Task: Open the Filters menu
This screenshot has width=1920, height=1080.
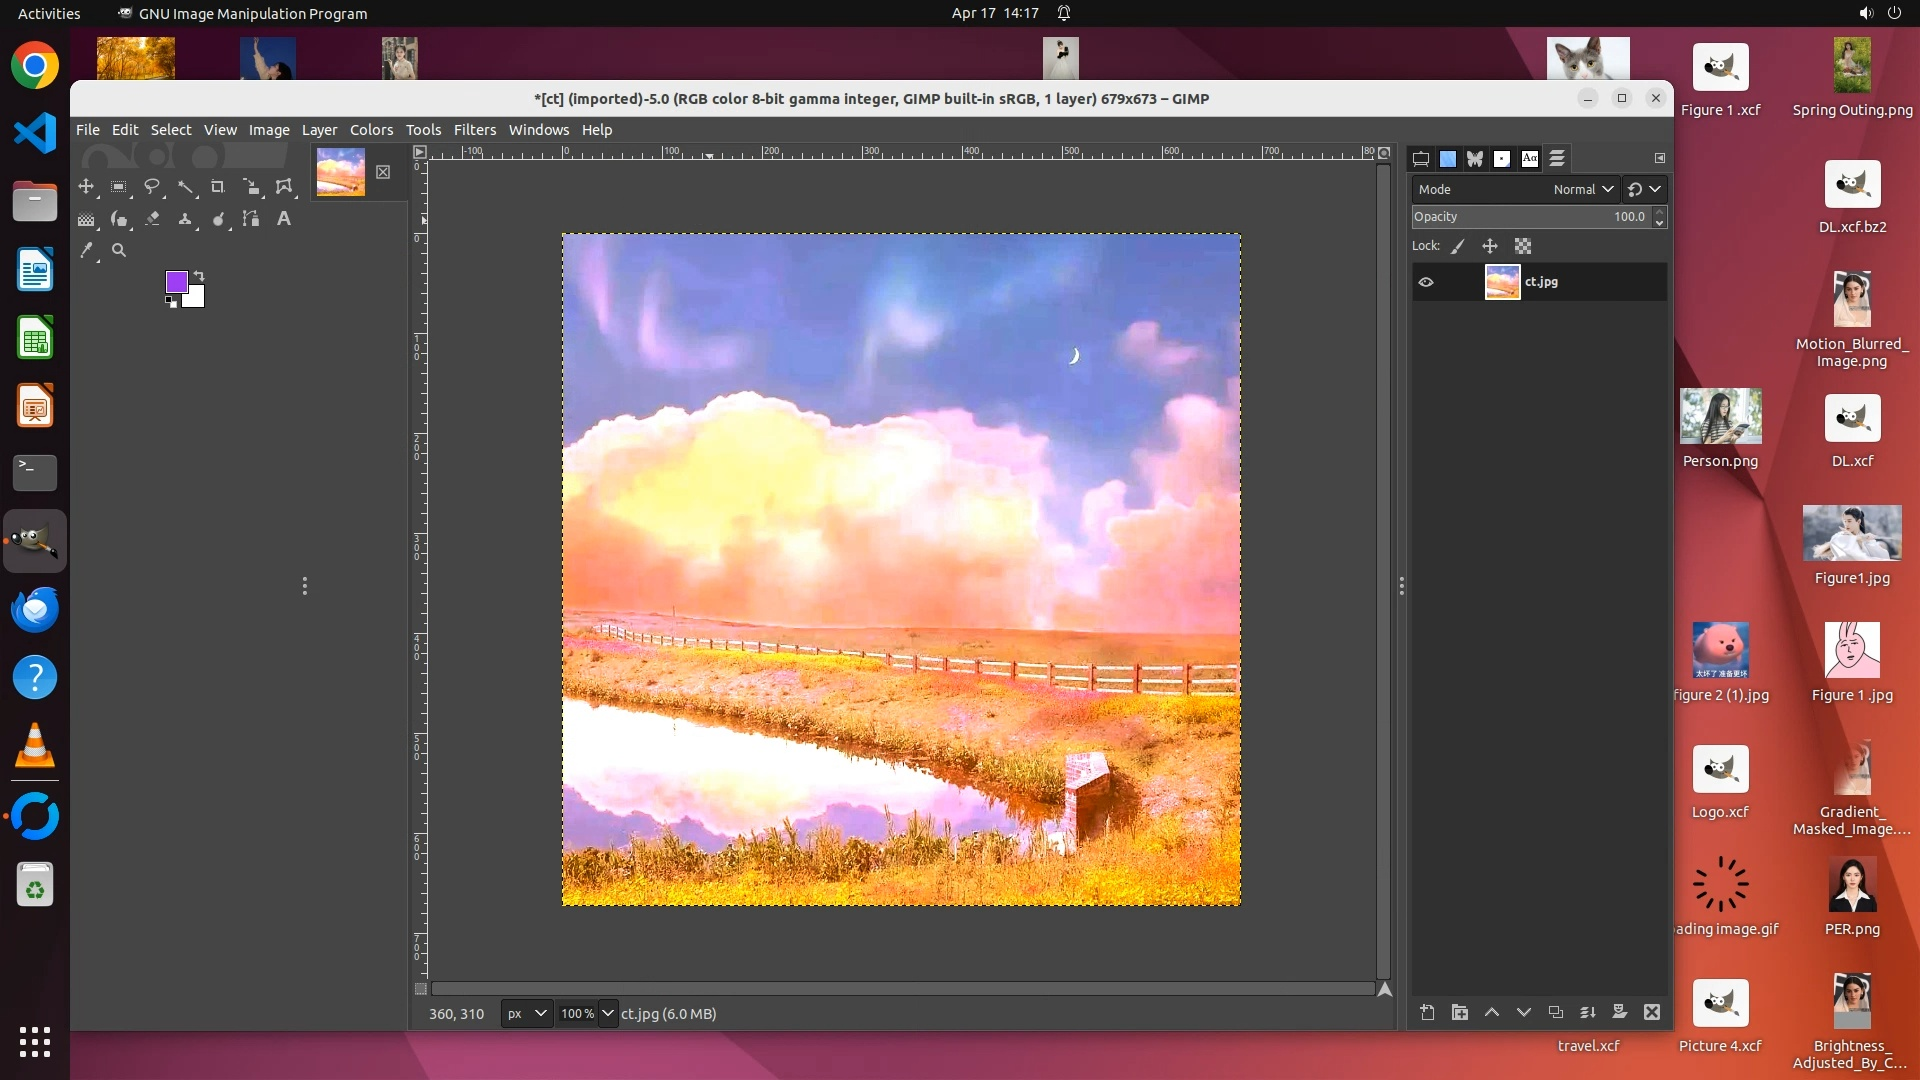Action: 474,130
